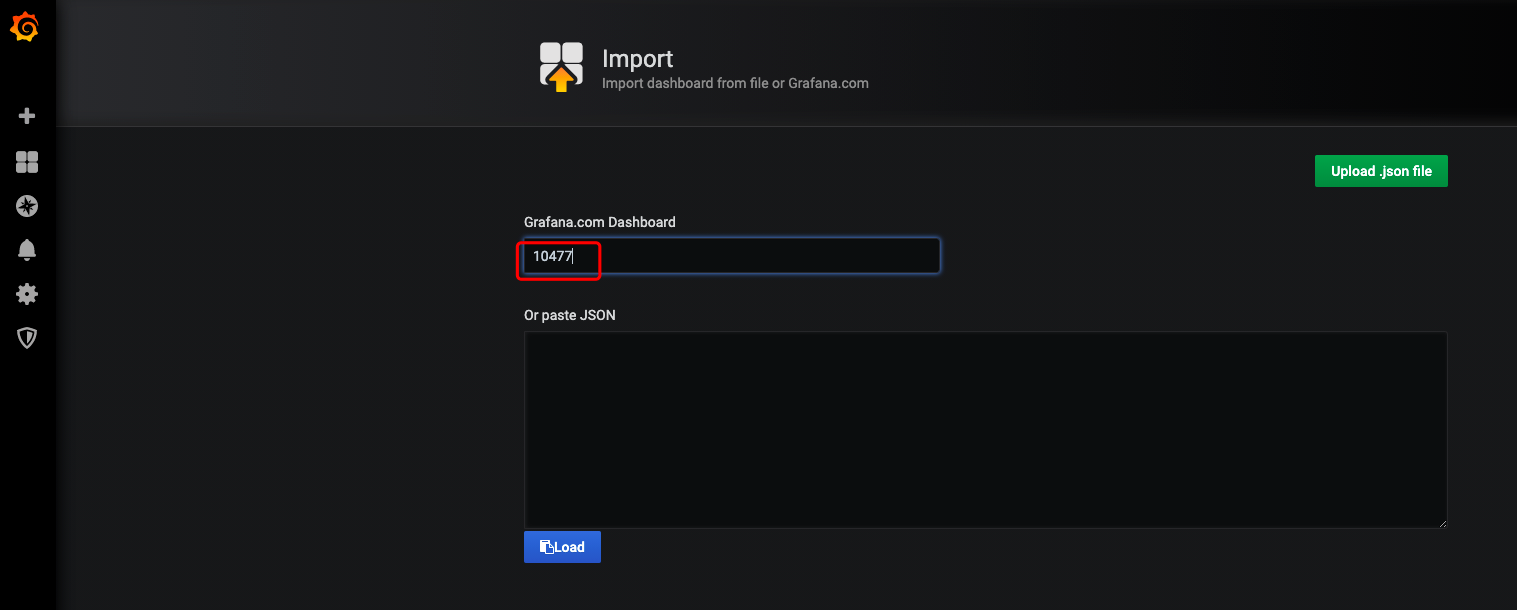Screen dimensions: 1517x610
Task: Open the Create plus menu in sidebar
Action: coord(27,116)
